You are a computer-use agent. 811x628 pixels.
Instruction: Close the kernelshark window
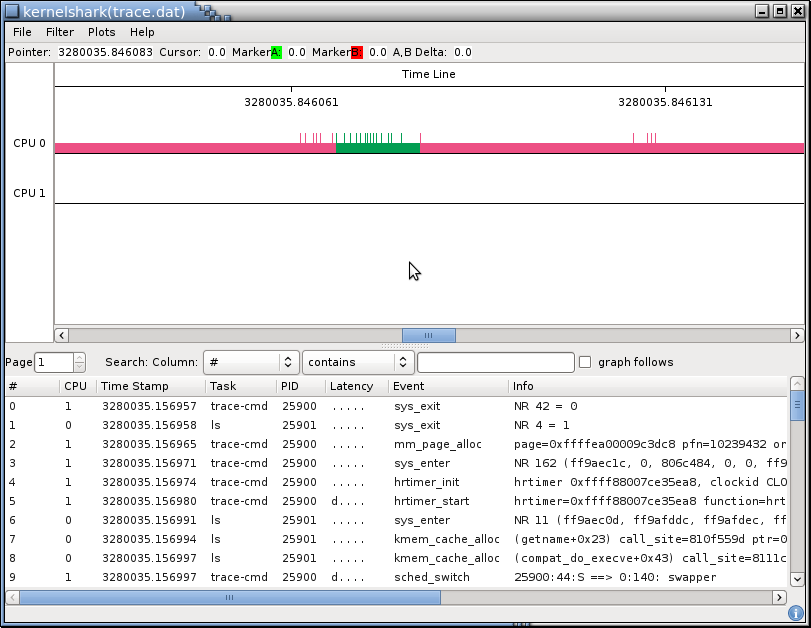coord(798,11)
